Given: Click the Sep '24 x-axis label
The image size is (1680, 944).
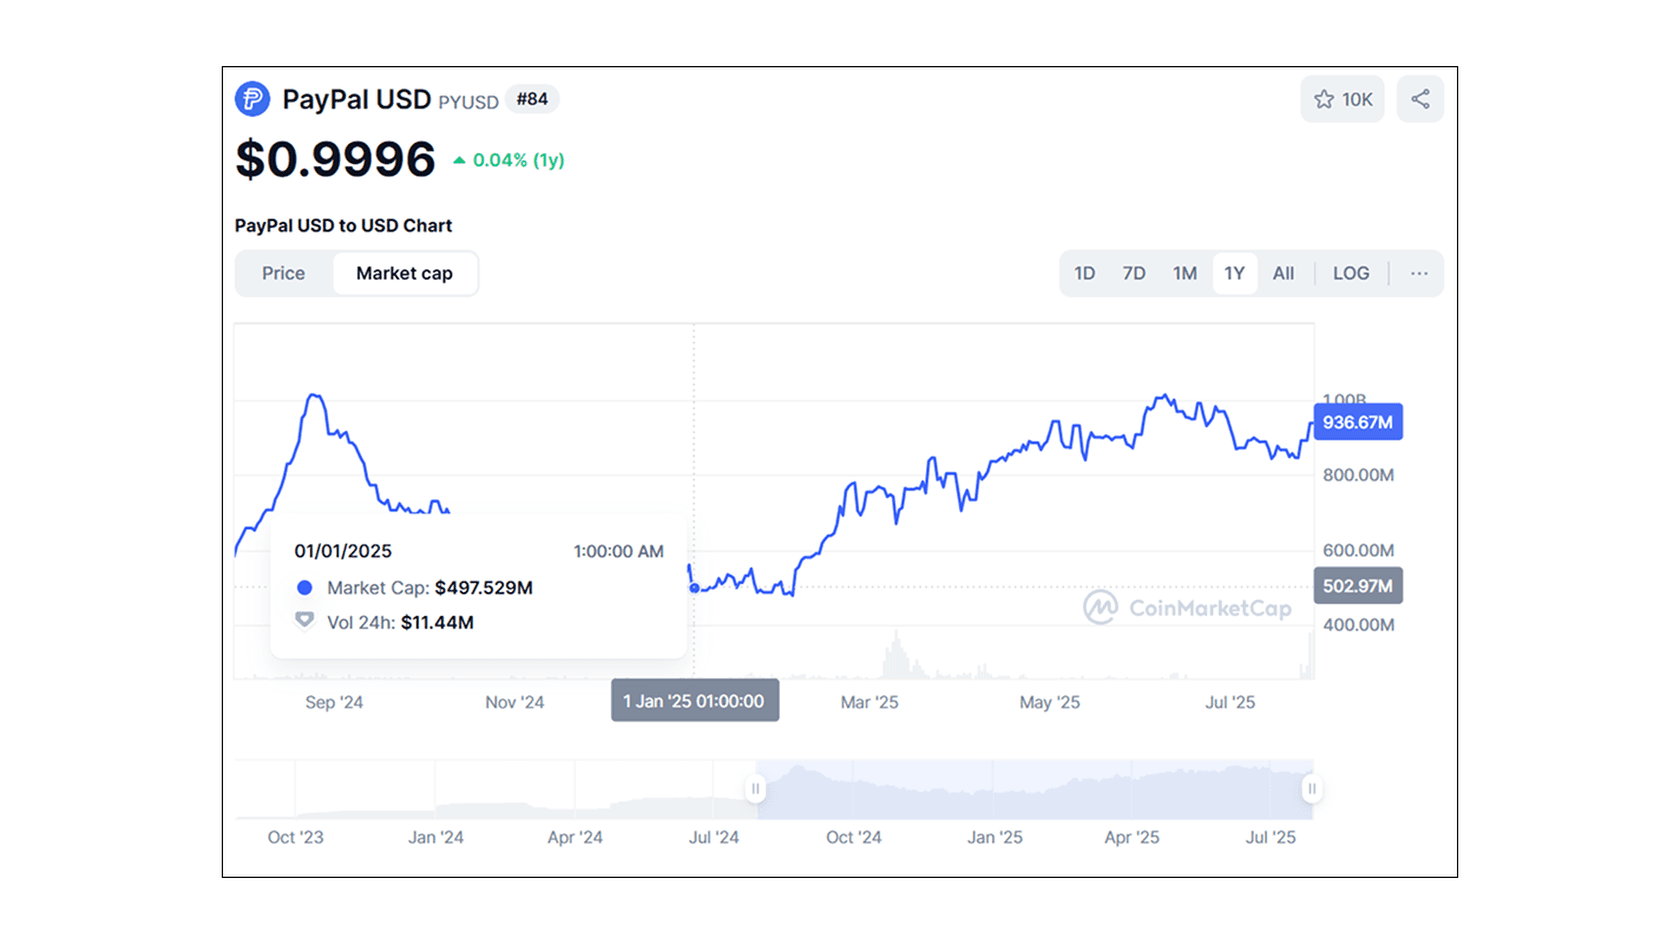Looking at the screenshot, I should click(334, 702).
